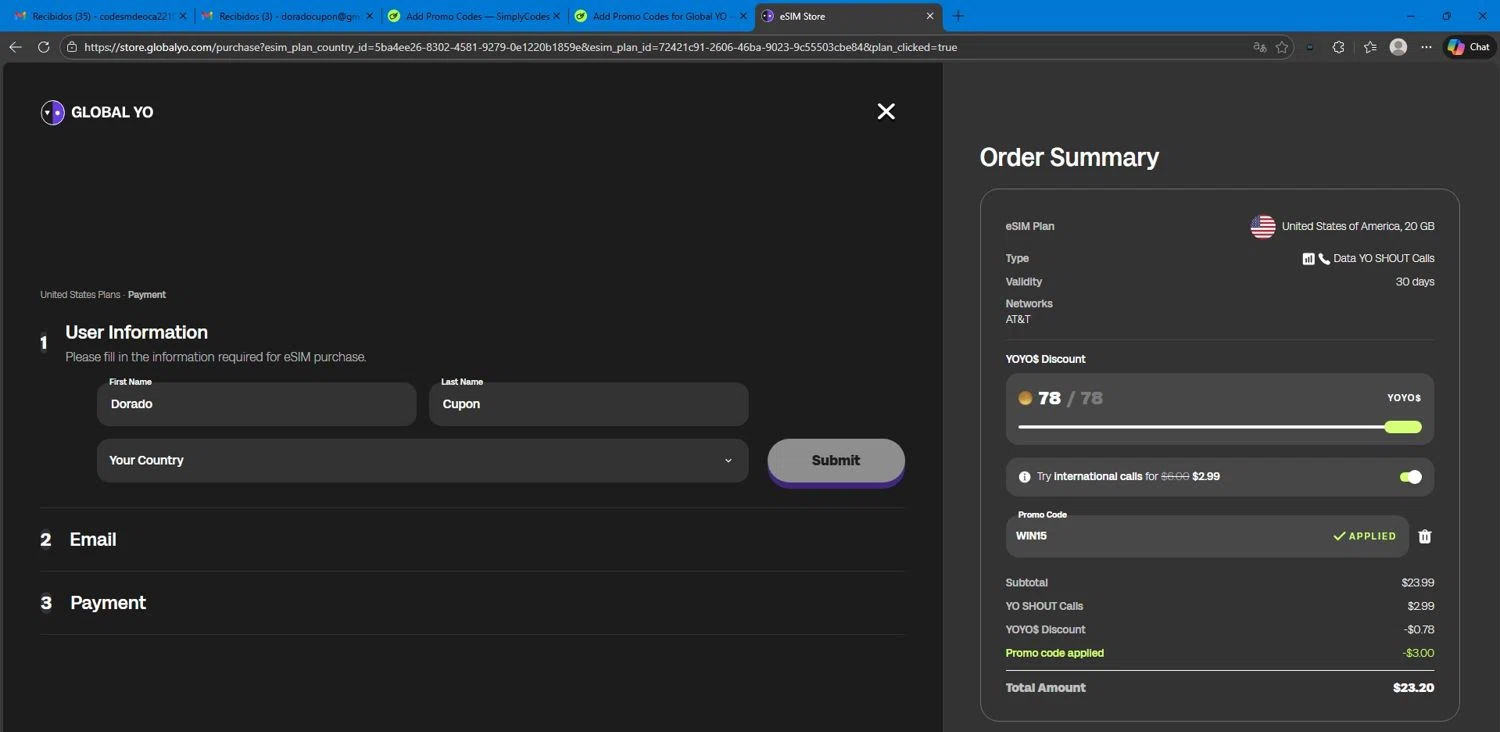This screenshot has height=732, width=1500.
Task: Click the Submit button
Action: click(x=836, y=461)
